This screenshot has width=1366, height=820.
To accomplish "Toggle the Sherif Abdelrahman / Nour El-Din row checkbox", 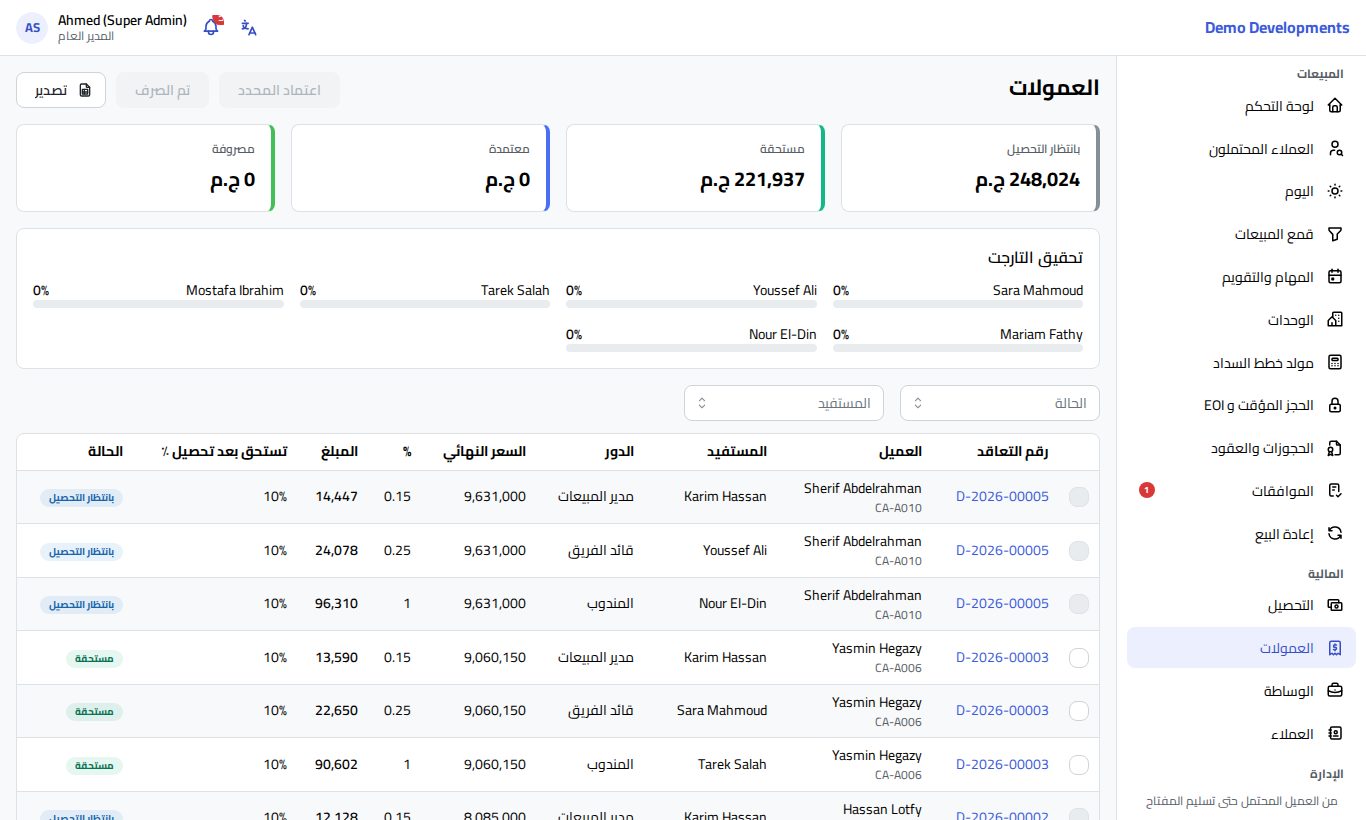I will click(1079, 604).
